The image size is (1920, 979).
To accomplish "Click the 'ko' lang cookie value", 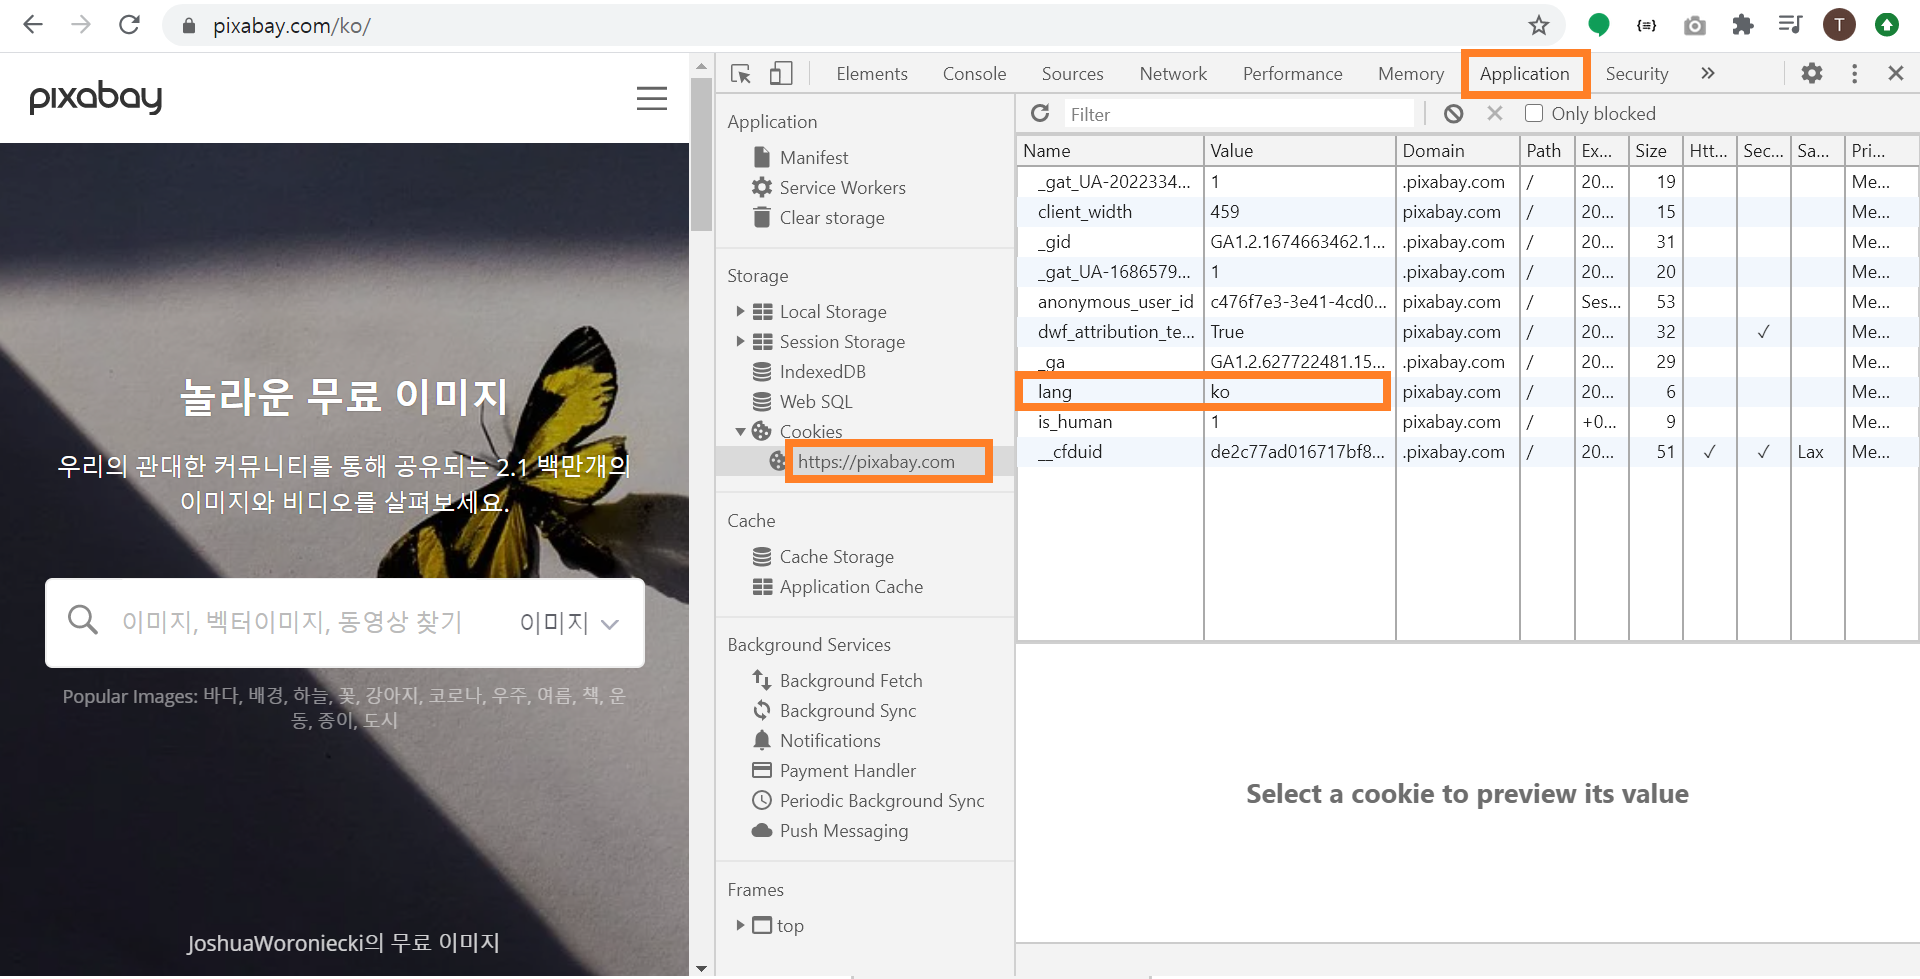I will [1219, 391].
